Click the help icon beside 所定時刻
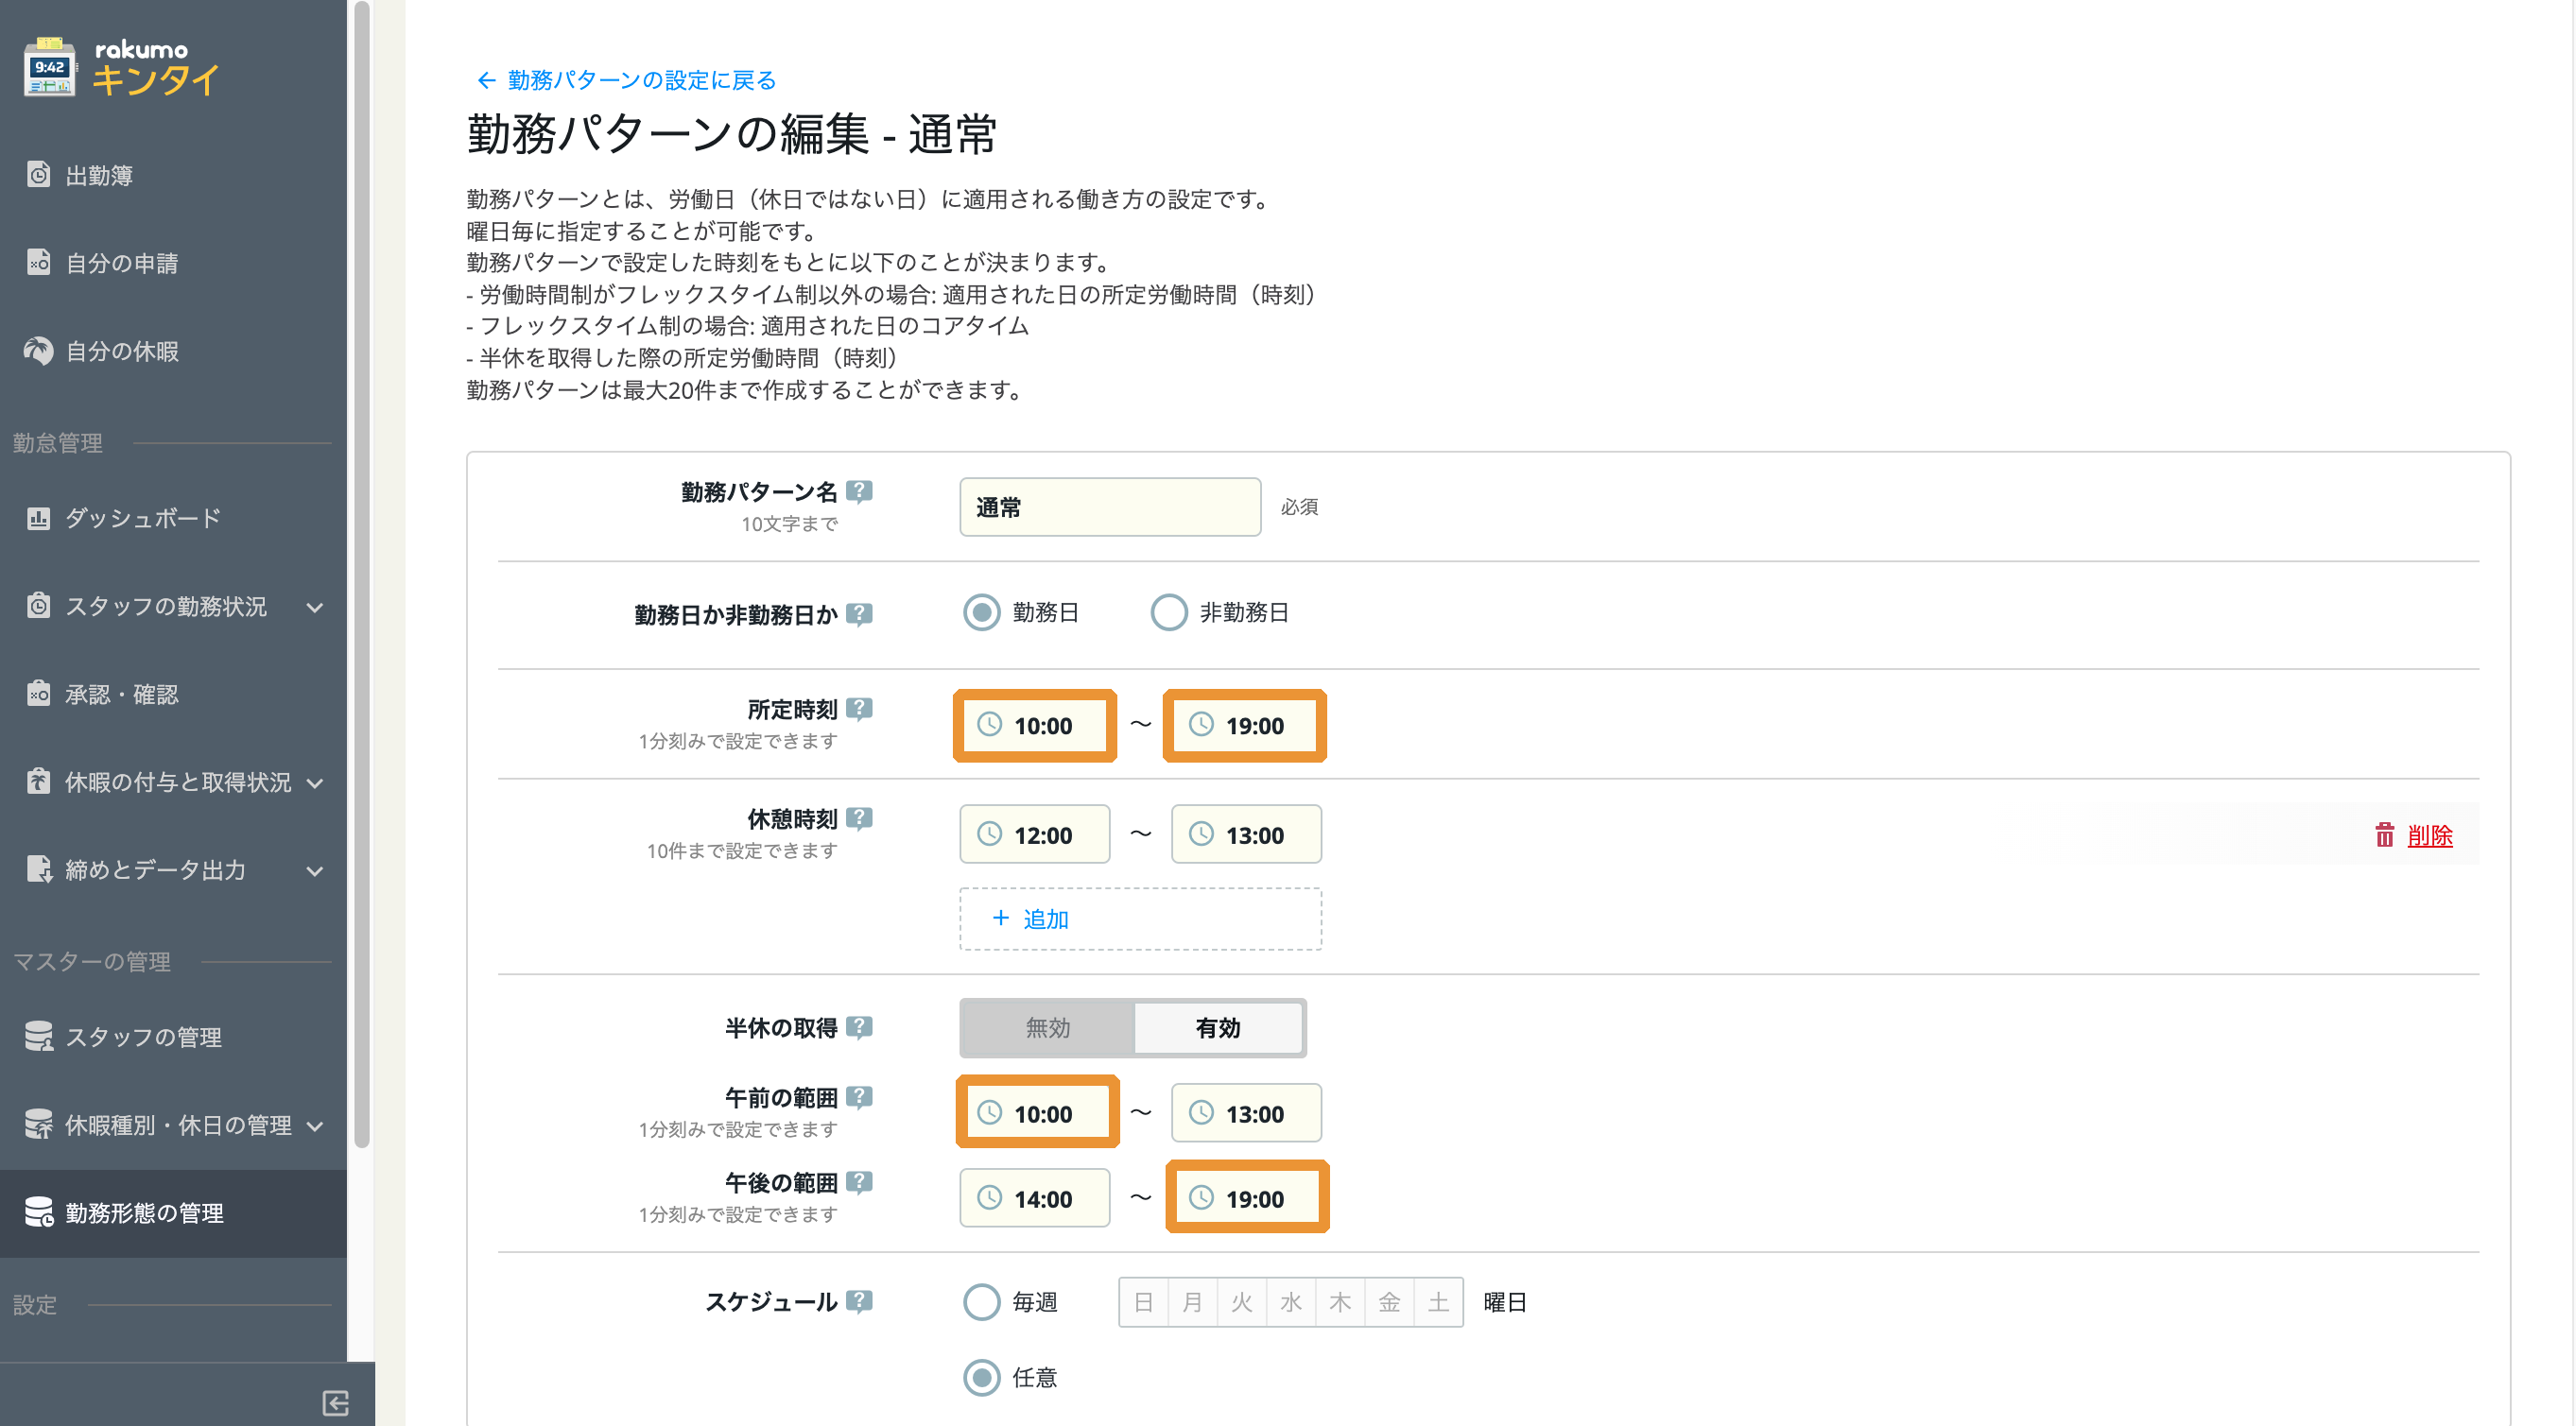 point(859,709)
